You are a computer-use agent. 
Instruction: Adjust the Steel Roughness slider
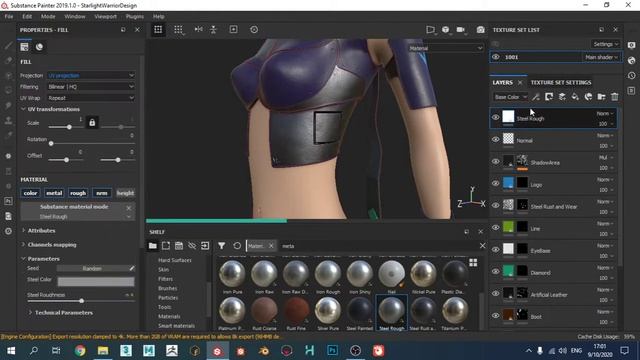81,301
